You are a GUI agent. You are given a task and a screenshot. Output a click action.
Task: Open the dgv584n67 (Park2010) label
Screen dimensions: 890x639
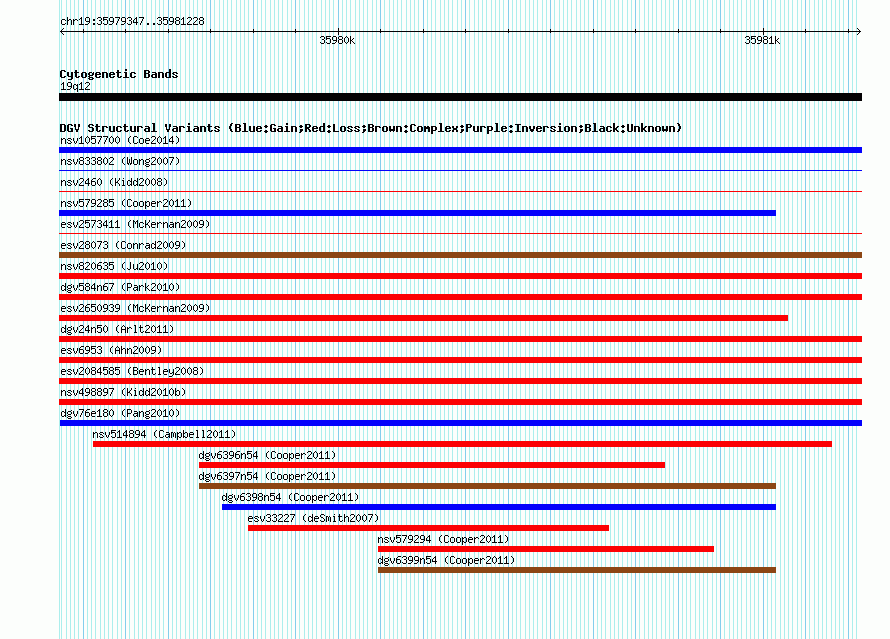coord(120,287)
